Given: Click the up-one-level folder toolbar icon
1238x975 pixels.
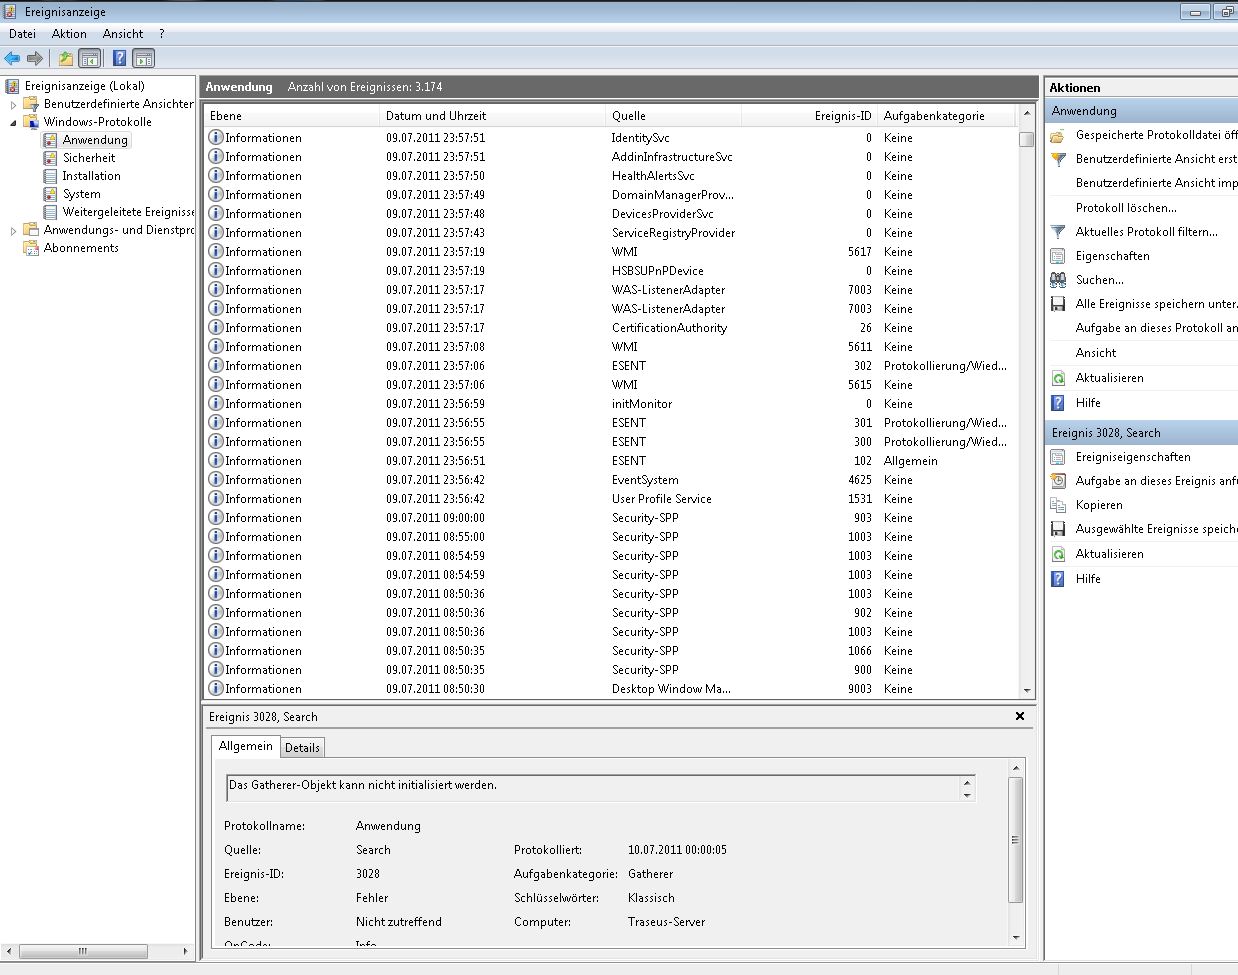Looking at the screenshot, I should pyautogui.click(x=66, y=59).
